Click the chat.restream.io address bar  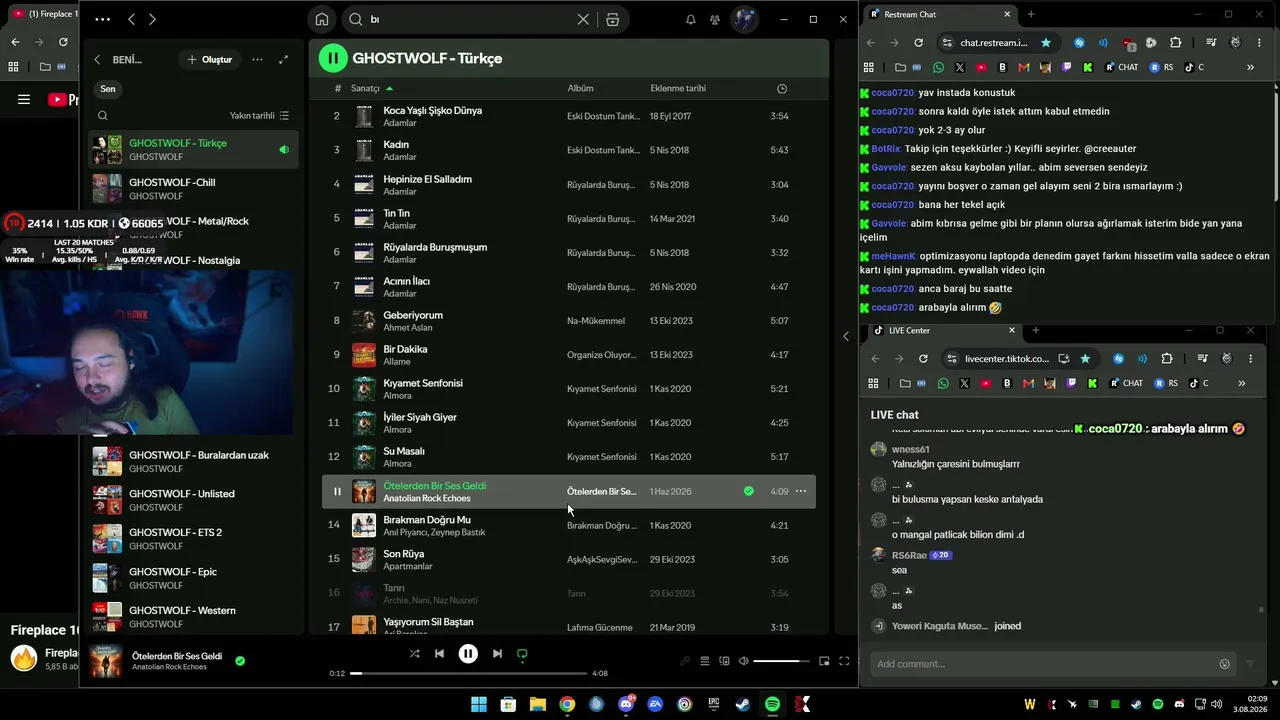(994, 43)
